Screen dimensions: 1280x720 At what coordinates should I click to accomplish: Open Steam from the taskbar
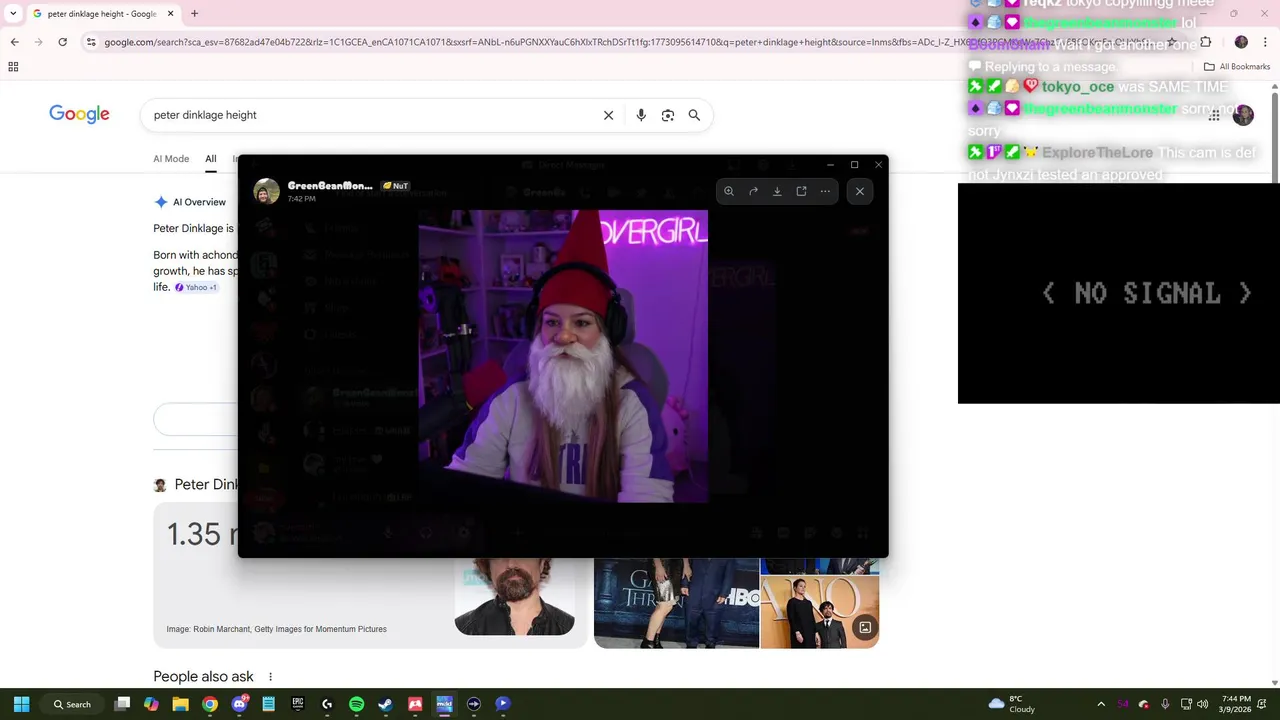[x=385, y=704]
